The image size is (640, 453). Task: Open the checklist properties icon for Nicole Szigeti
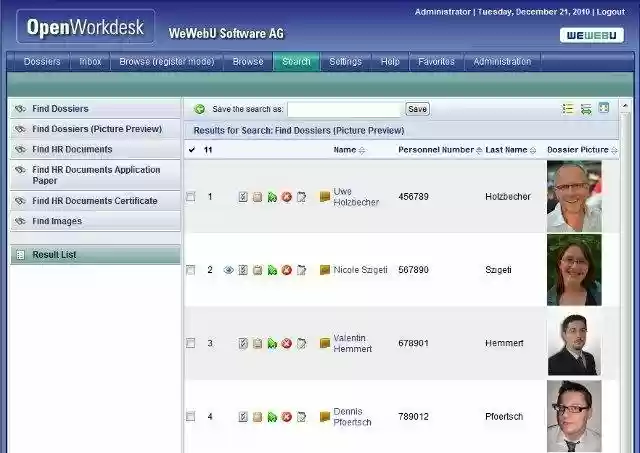tap(243, 270)
